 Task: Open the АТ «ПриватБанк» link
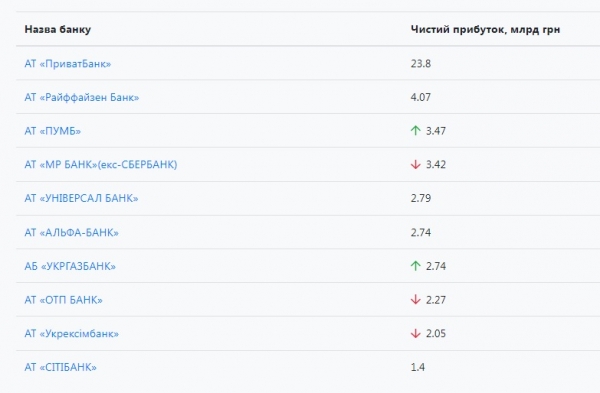pos(68,64)
